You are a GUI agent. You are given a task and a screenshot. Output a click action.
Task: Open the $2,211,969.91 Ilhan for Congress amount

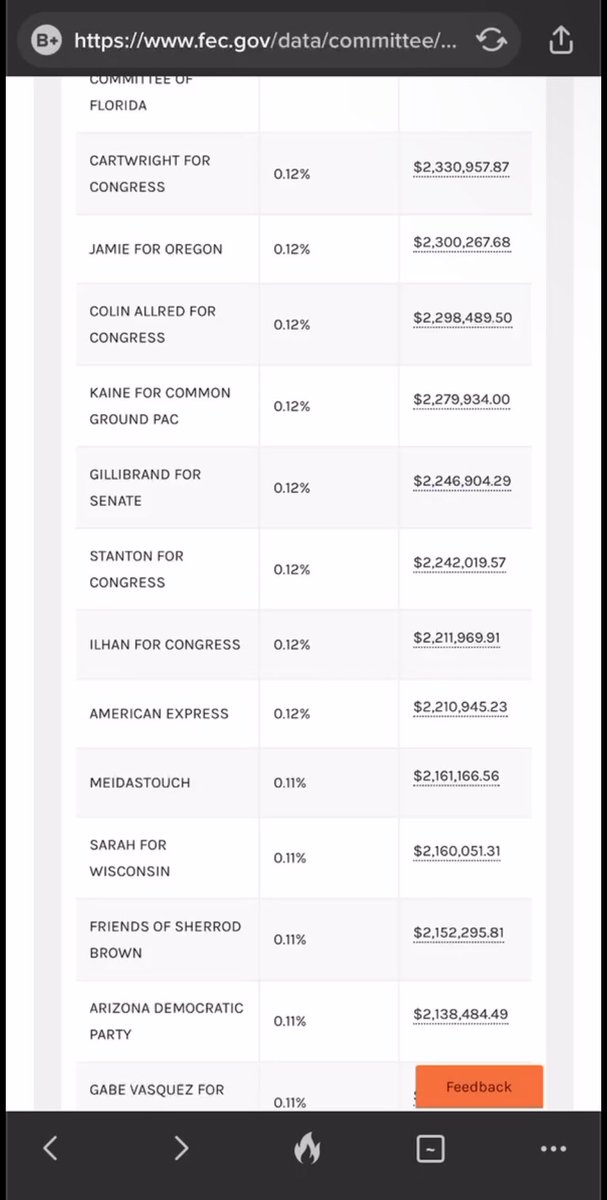coord(457,638)
